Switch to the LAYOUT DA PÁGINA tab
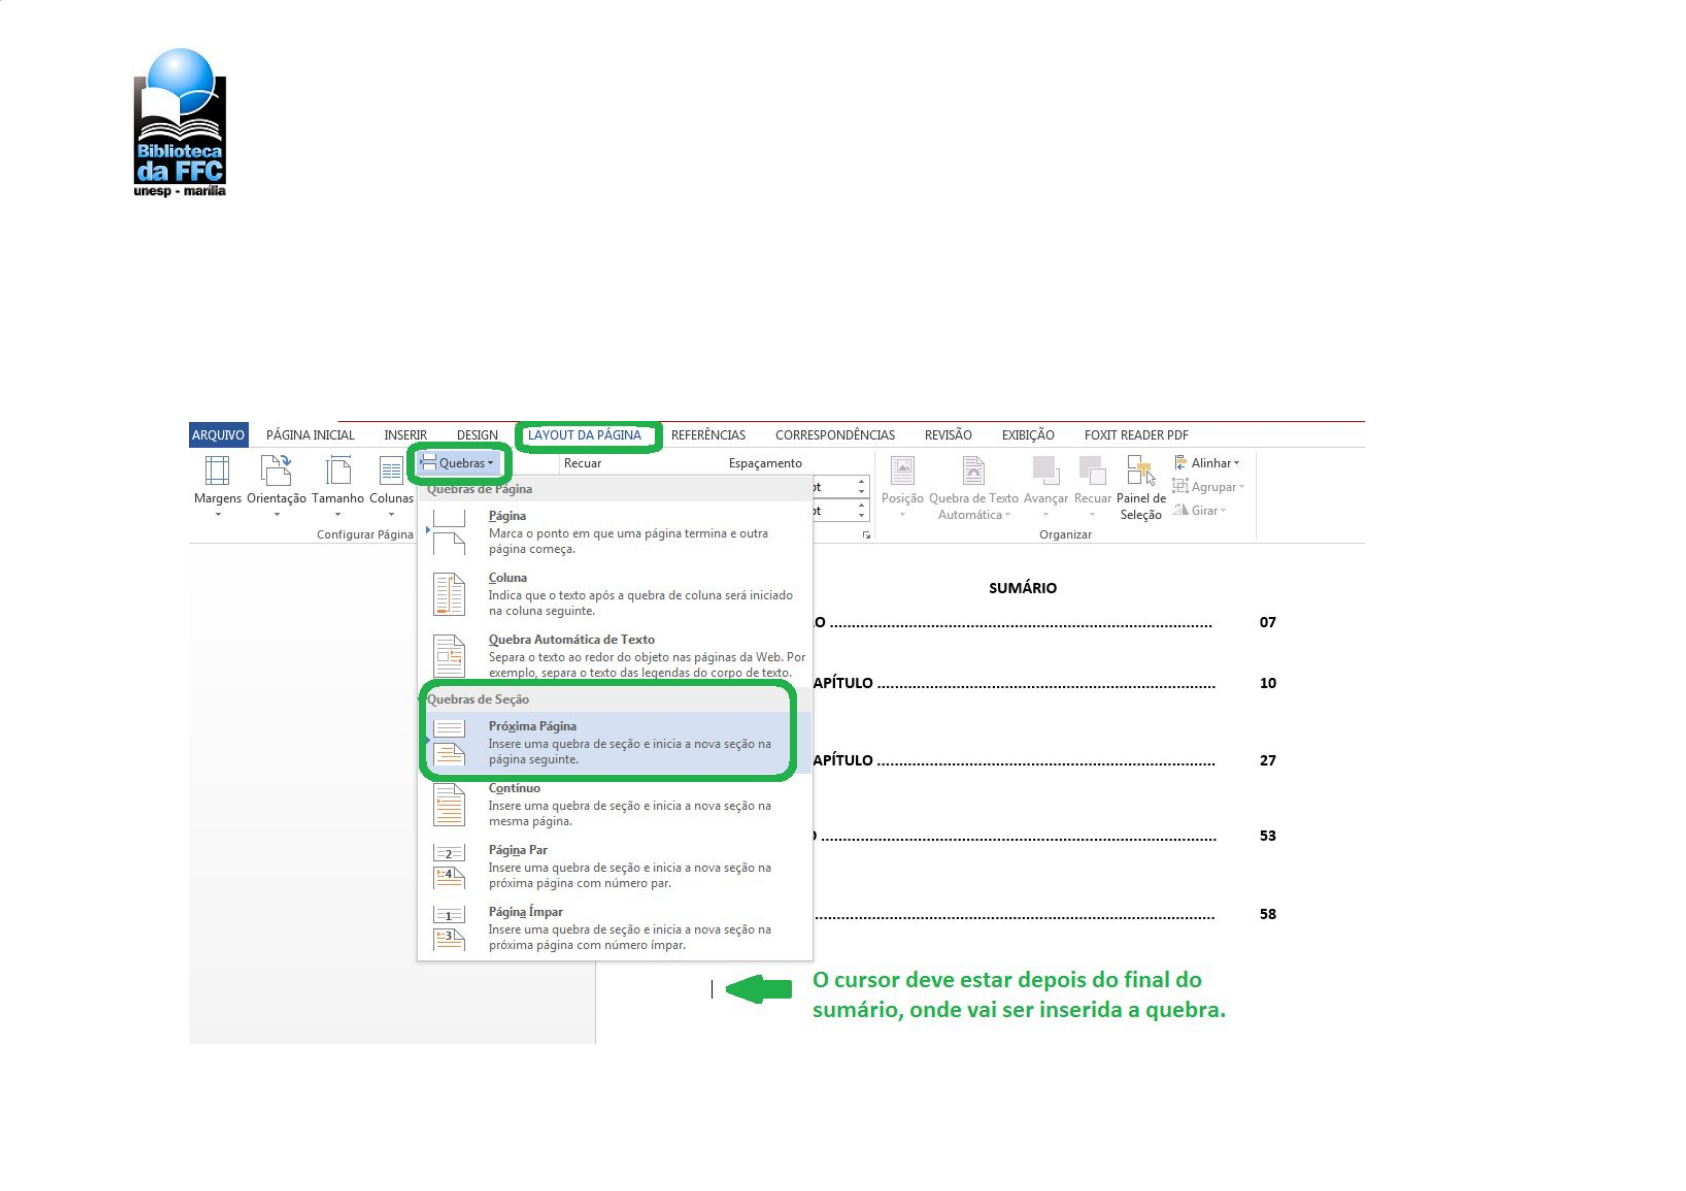This screenshot has width=1686, height=1191. (584, 435)
